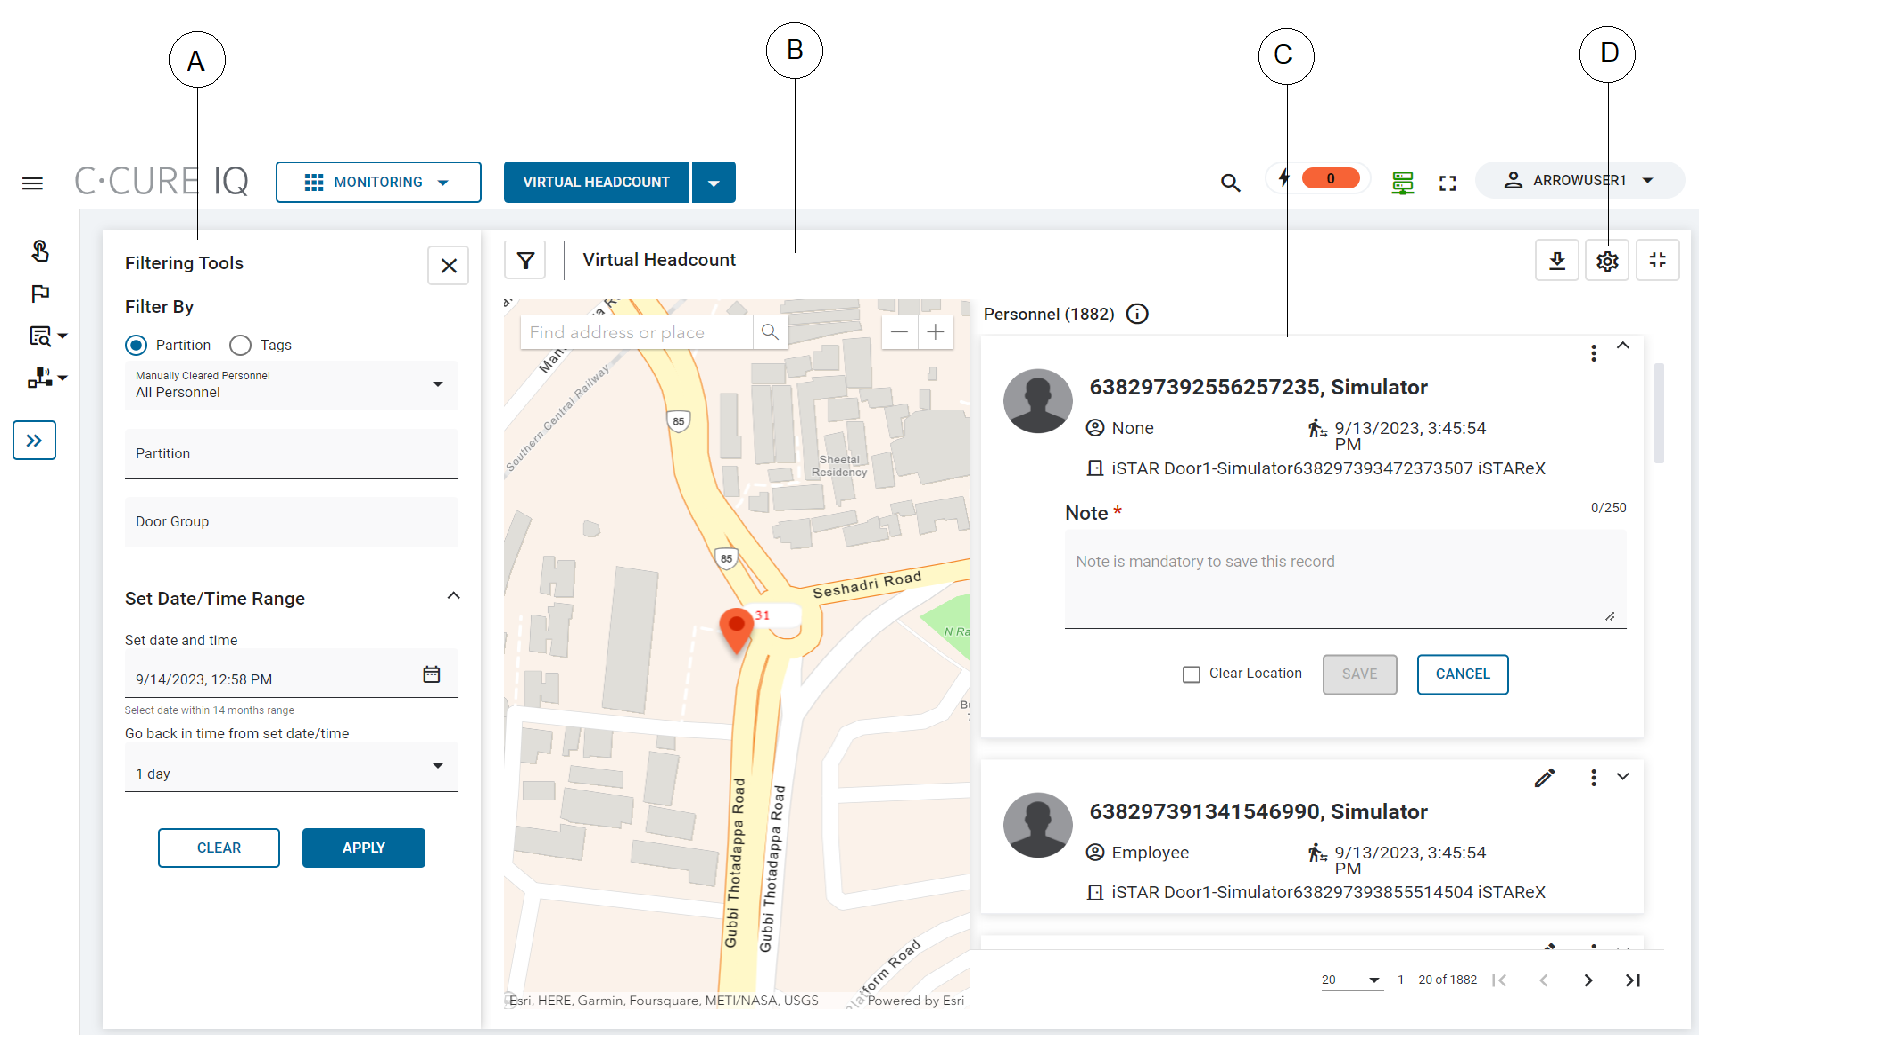Toggle the filter funnel icon

click(525, 261)
